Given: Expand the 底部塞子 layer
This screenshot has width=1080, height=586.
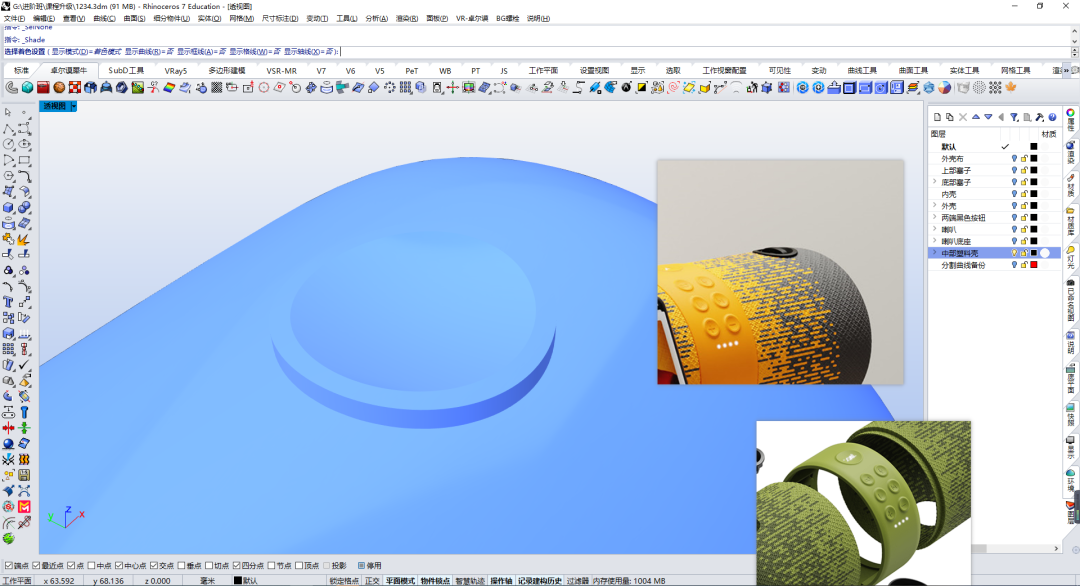Looking at the screenshot, I should [935, 182].
